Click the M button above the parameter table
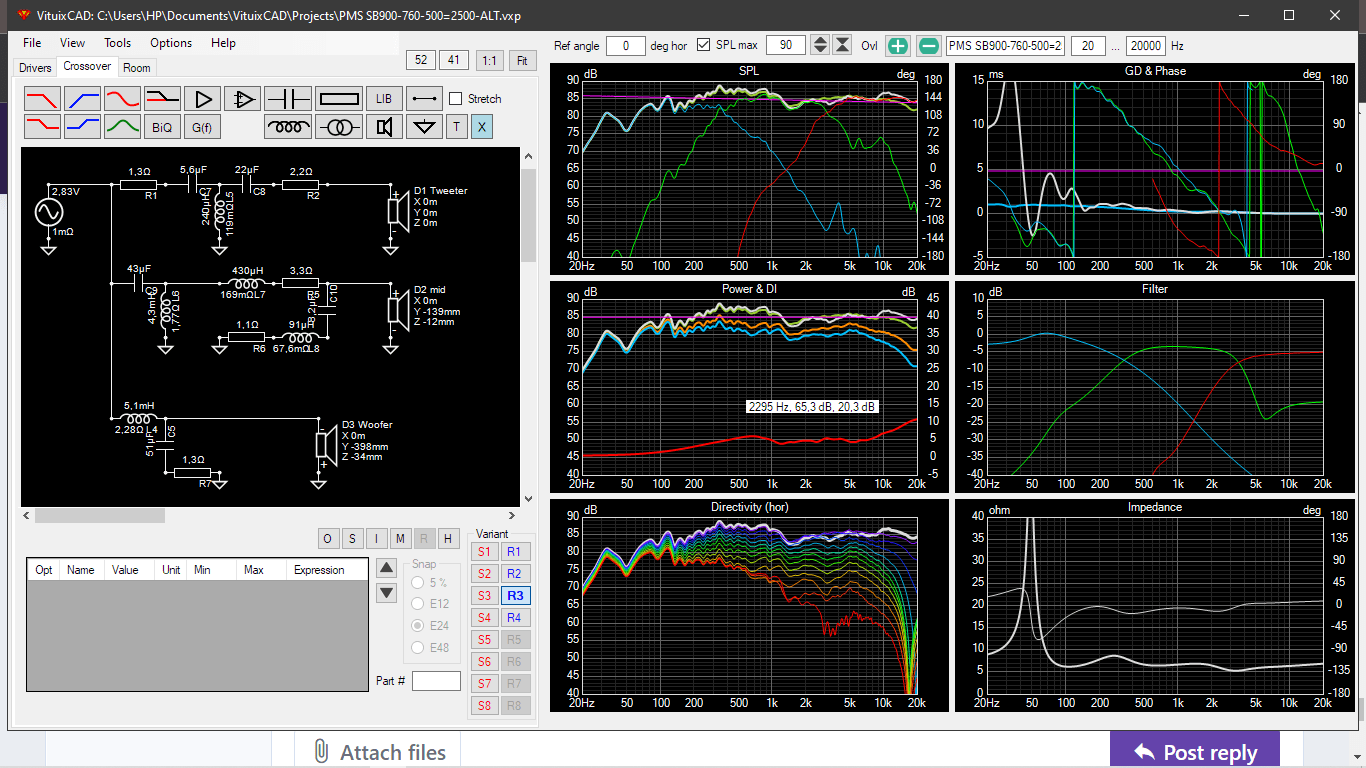 pos(400,539)
